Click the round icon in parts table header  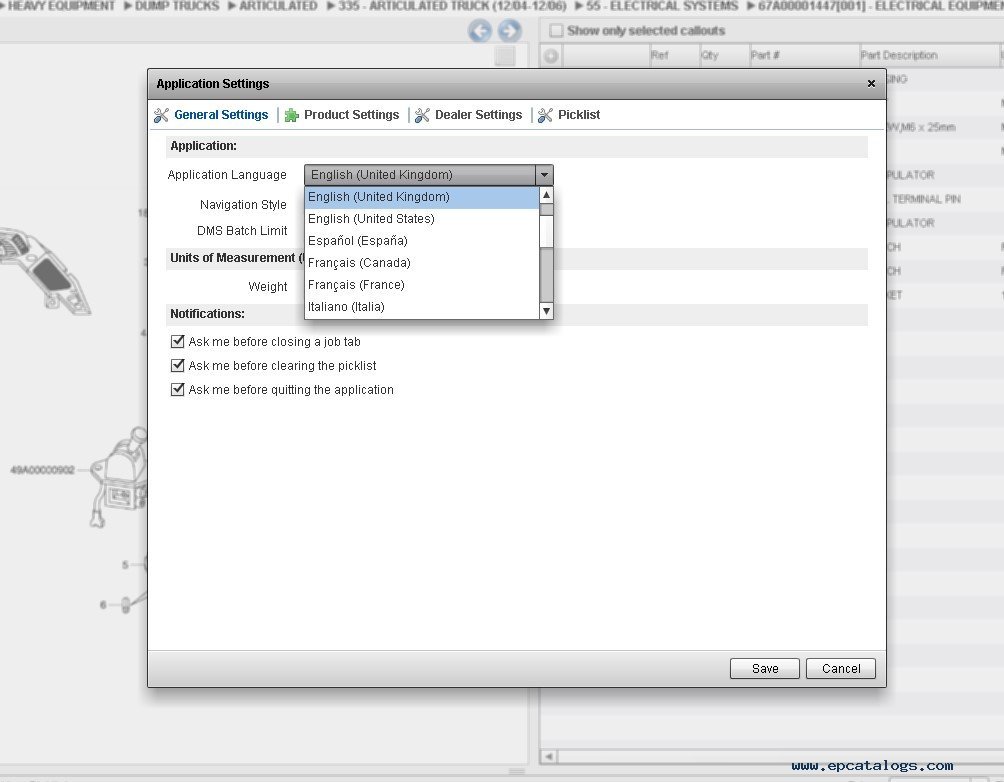tap(550, 56)
